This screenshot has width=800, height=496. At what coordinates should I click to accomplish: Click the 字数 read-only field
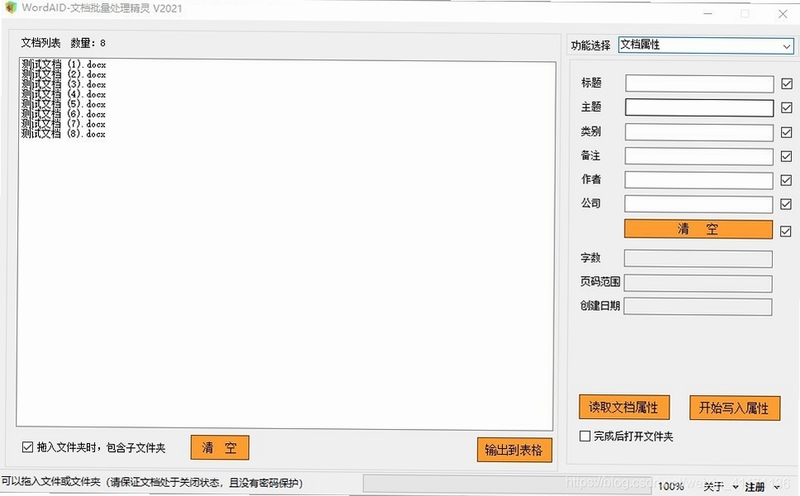tap(698, 259)
